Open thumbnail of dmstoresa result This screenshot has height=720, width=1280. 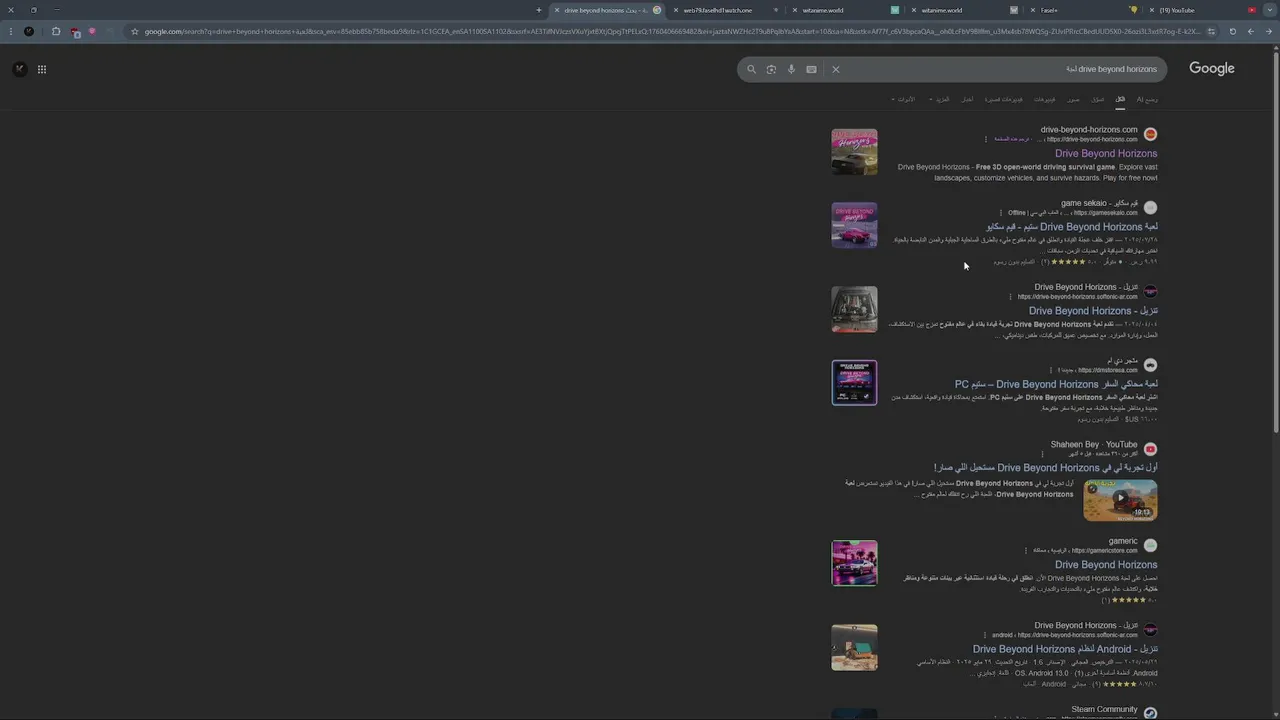pos(854,383)
